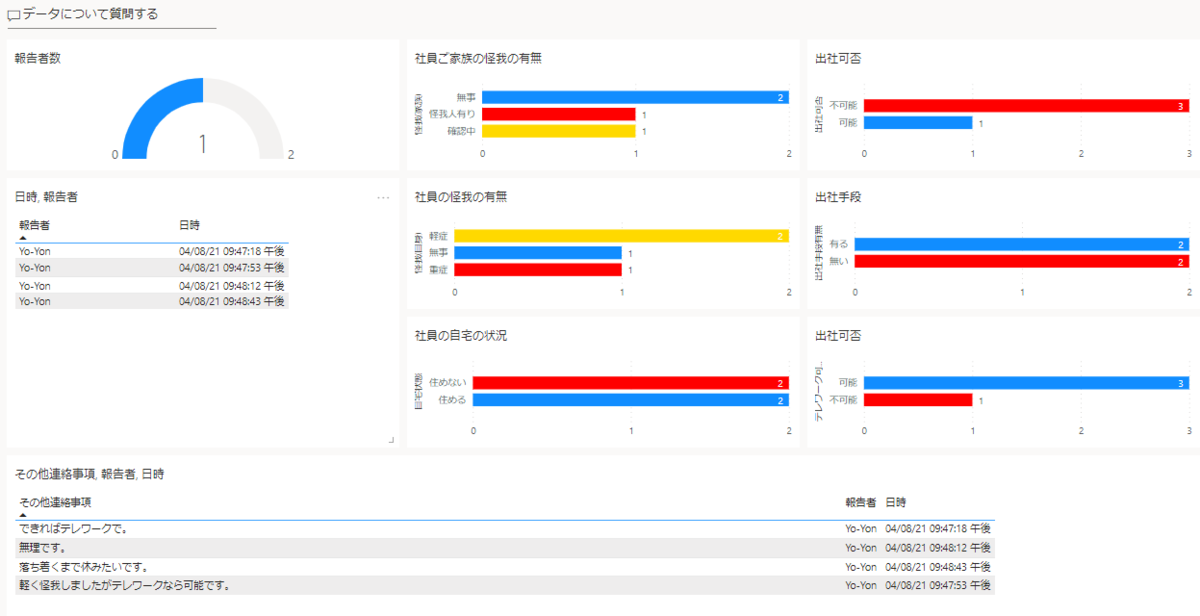Screen dimensions: 1200x616
Task: Select Yo-Yon in the 09:47:18 row of 日時, 報告者 table
Action: (x=35, y=251)
